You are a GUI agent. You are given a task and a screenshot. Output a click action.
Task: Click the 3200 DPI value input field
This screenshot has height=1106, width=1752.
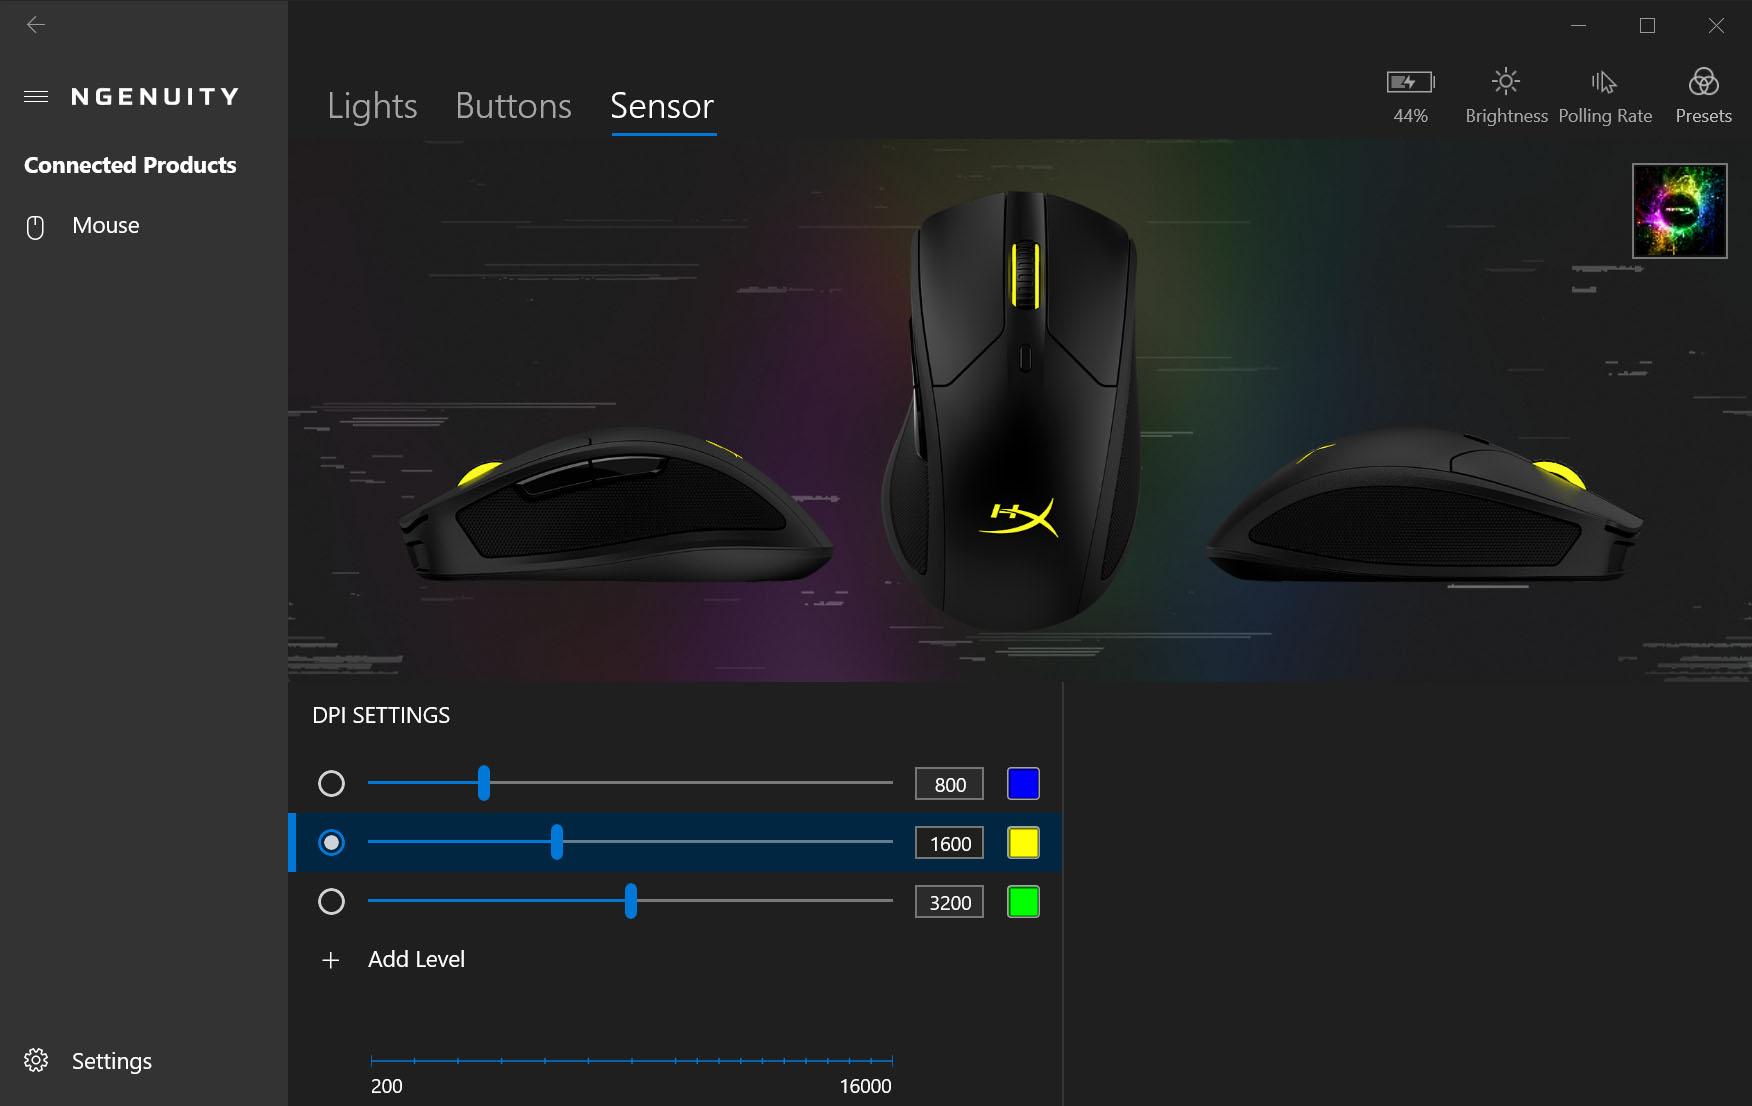pyautogui.click(x=949, y=902)
